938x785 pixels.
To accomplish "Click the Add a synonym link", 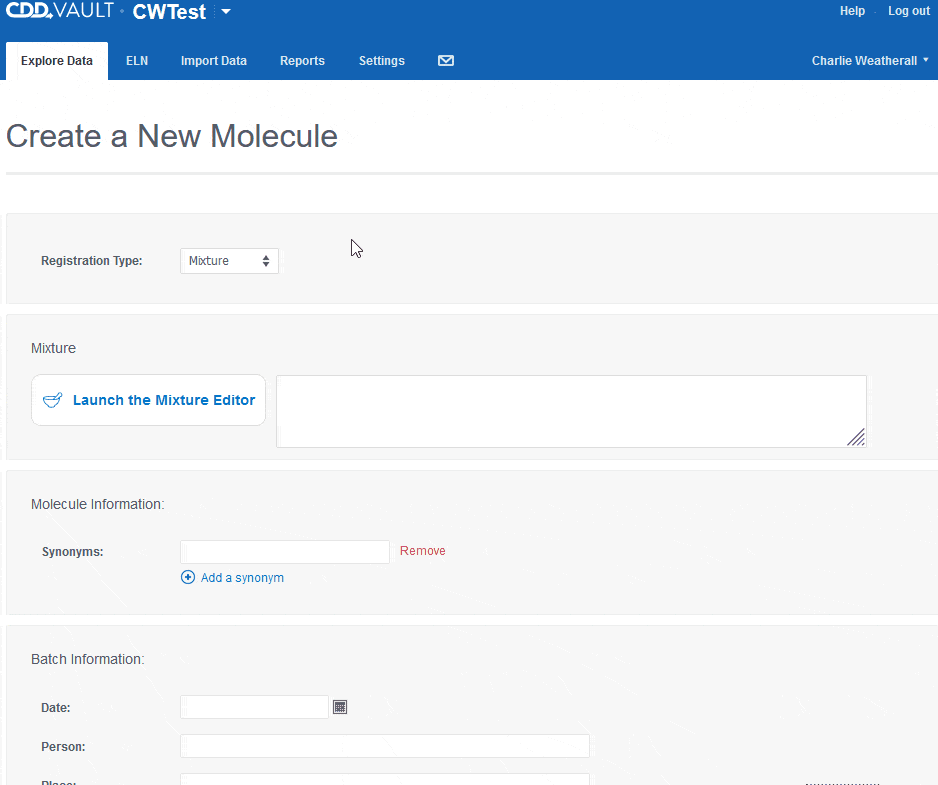I will 242,577.
